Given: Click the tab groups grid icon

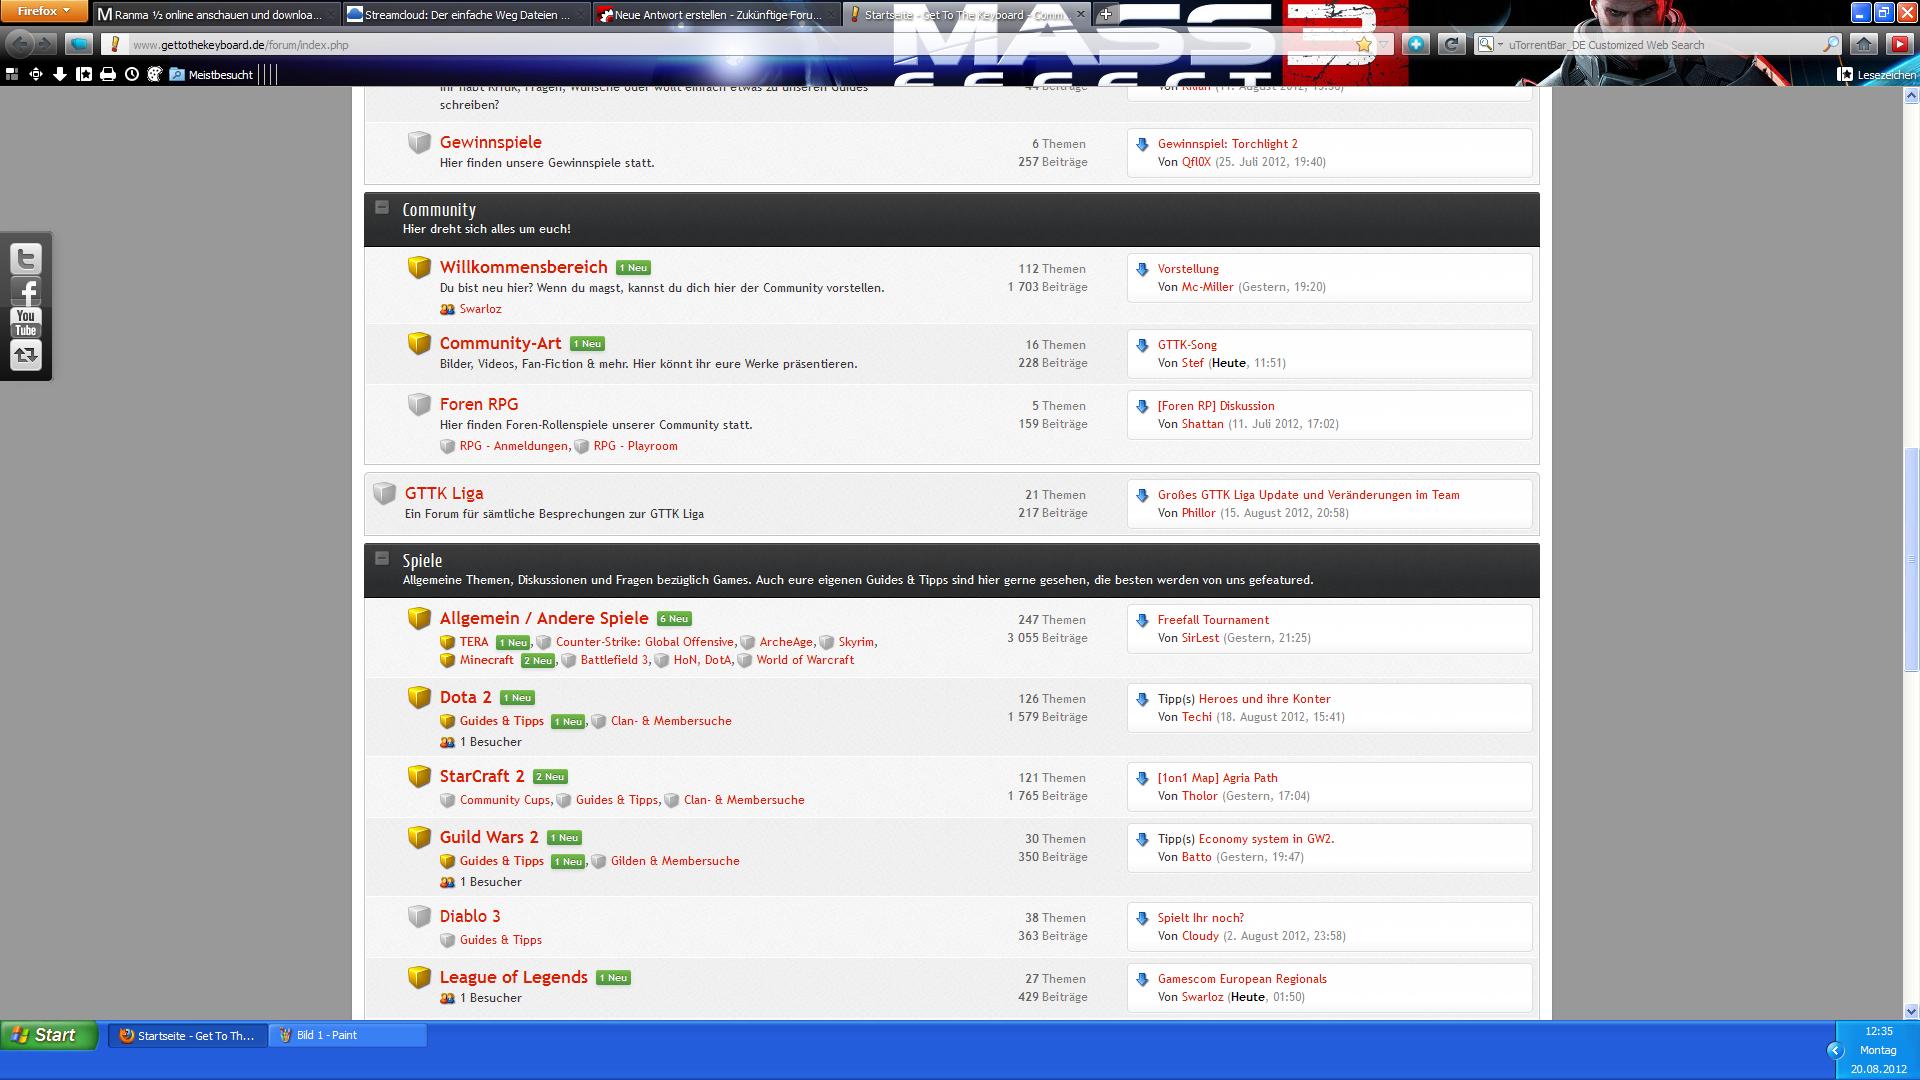Looking at the screenshot, I should pyautogui.click(x=12, y=74).
